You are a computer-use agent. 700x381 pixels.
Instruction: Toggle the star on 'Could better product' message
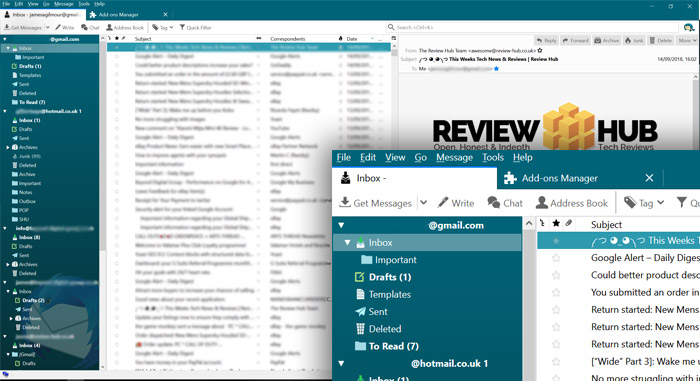pyautogui.click(x=556, y=275)
